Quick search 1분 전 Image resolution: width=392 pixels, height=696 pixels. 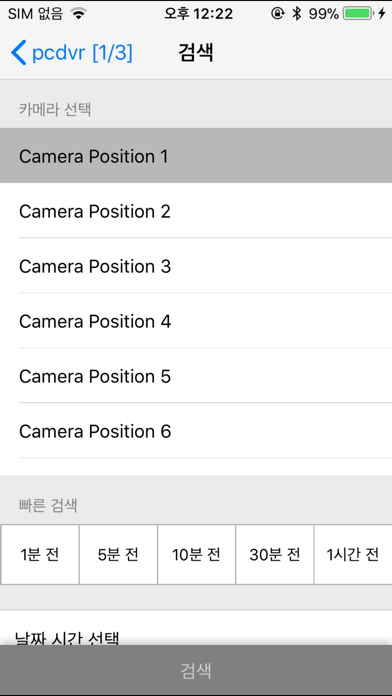(40, 554)
